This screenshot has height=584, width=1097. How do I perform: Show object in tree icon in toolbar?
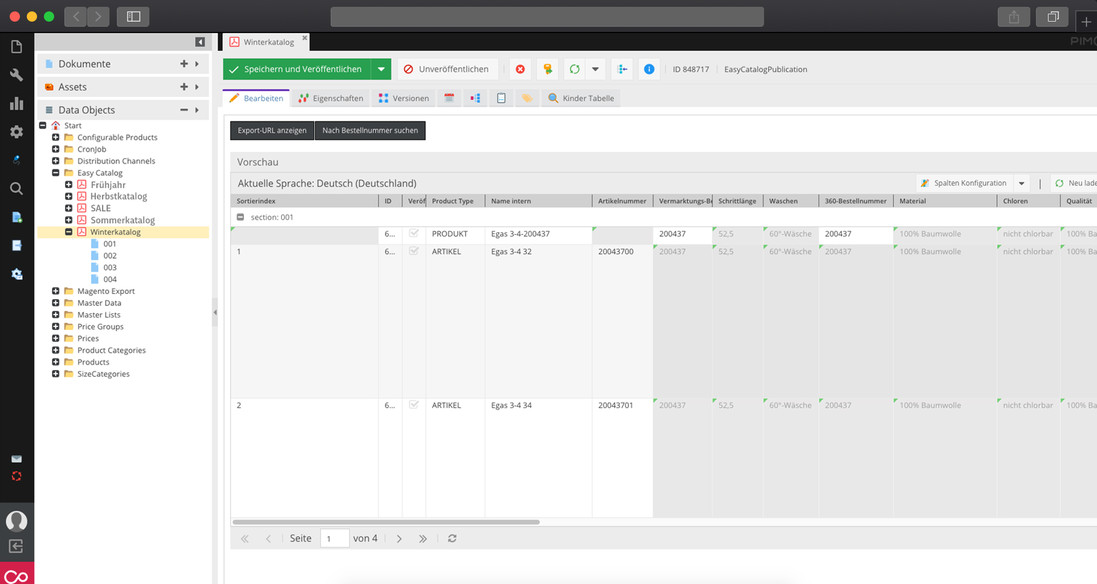point(622,69)
